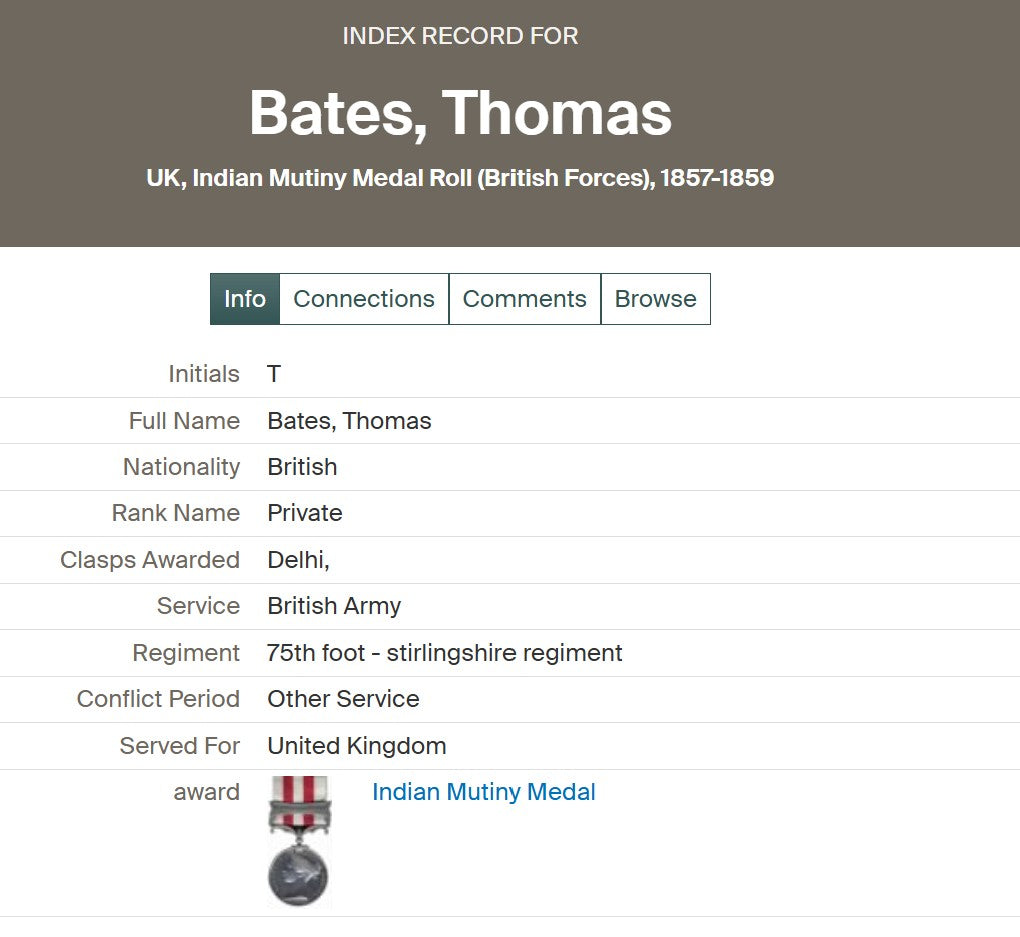1020x937 pixels.
Task: Click the 75th foot stirlingshire regiment text
Action: point(444,653)
